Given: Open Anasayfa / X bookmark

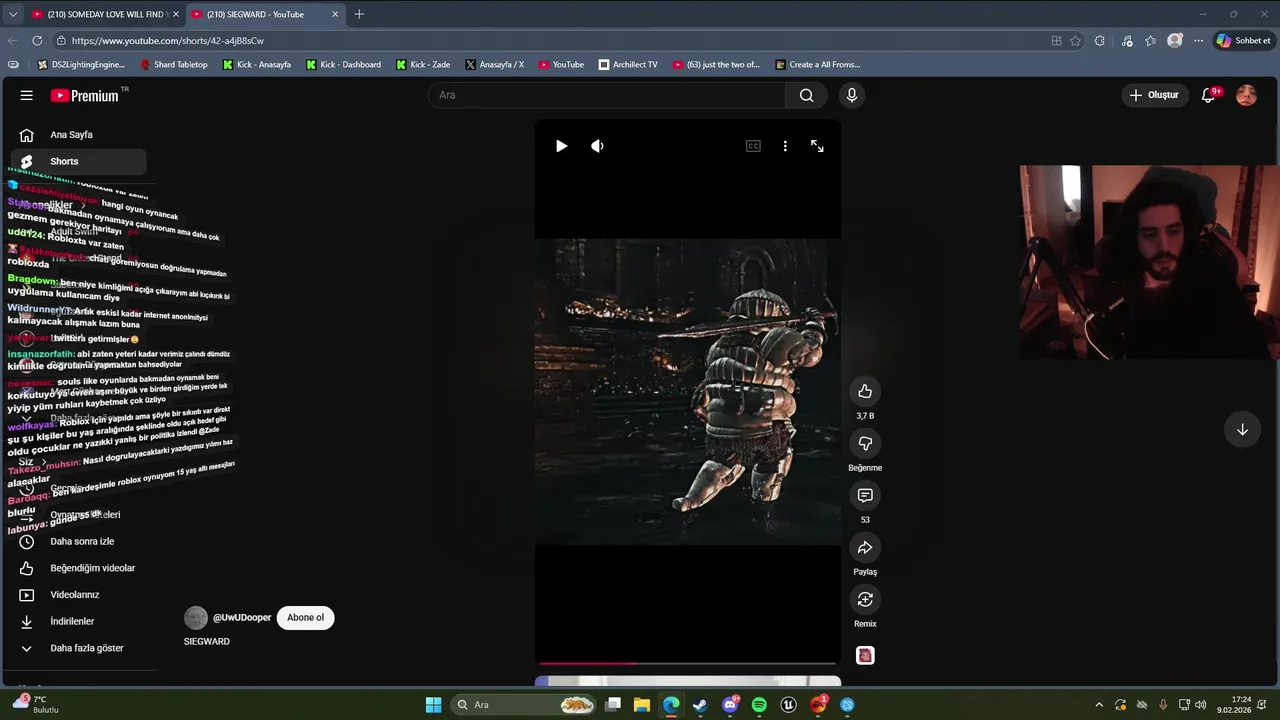Looking at the screenshot, I should point(495,65).
